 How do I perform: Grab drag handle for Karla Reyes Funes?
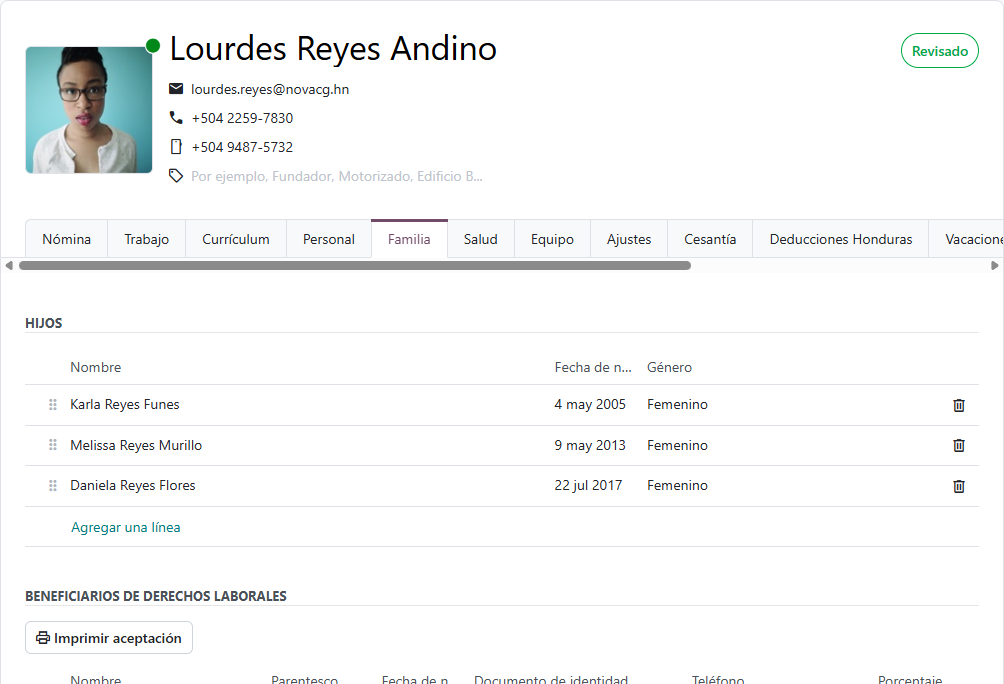tap(53, 404)
